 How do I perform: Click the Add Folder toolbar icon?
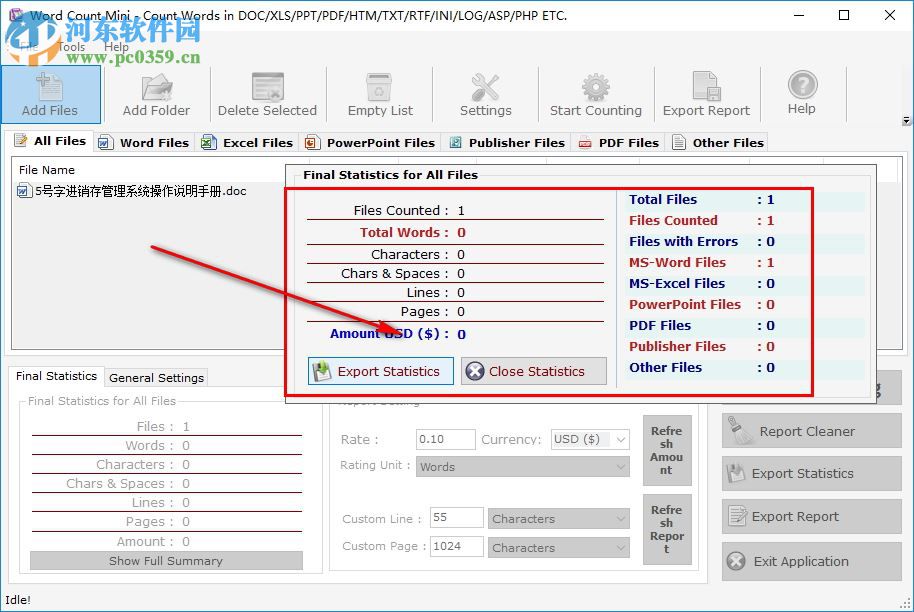pos(156,86)
